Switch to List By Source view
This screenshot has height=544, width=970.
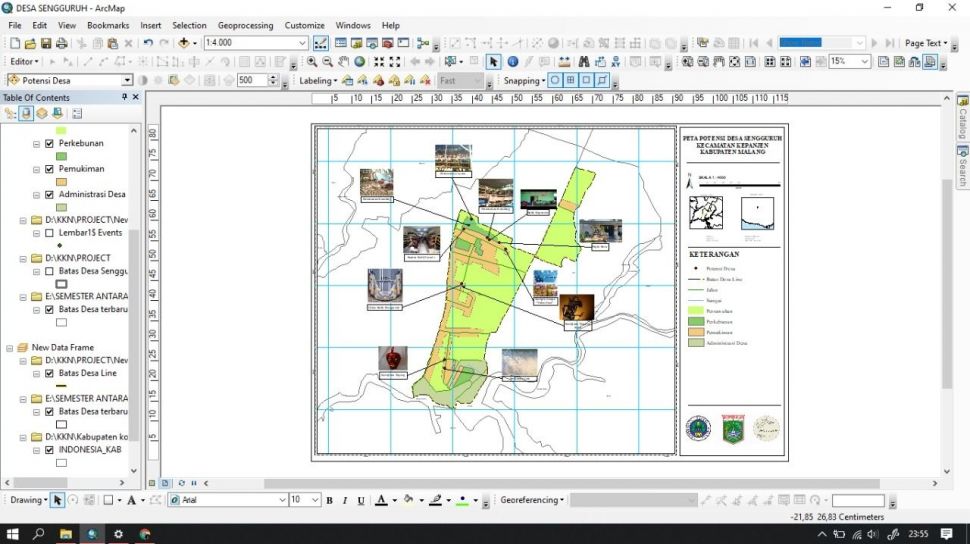(x=26, y=114)
